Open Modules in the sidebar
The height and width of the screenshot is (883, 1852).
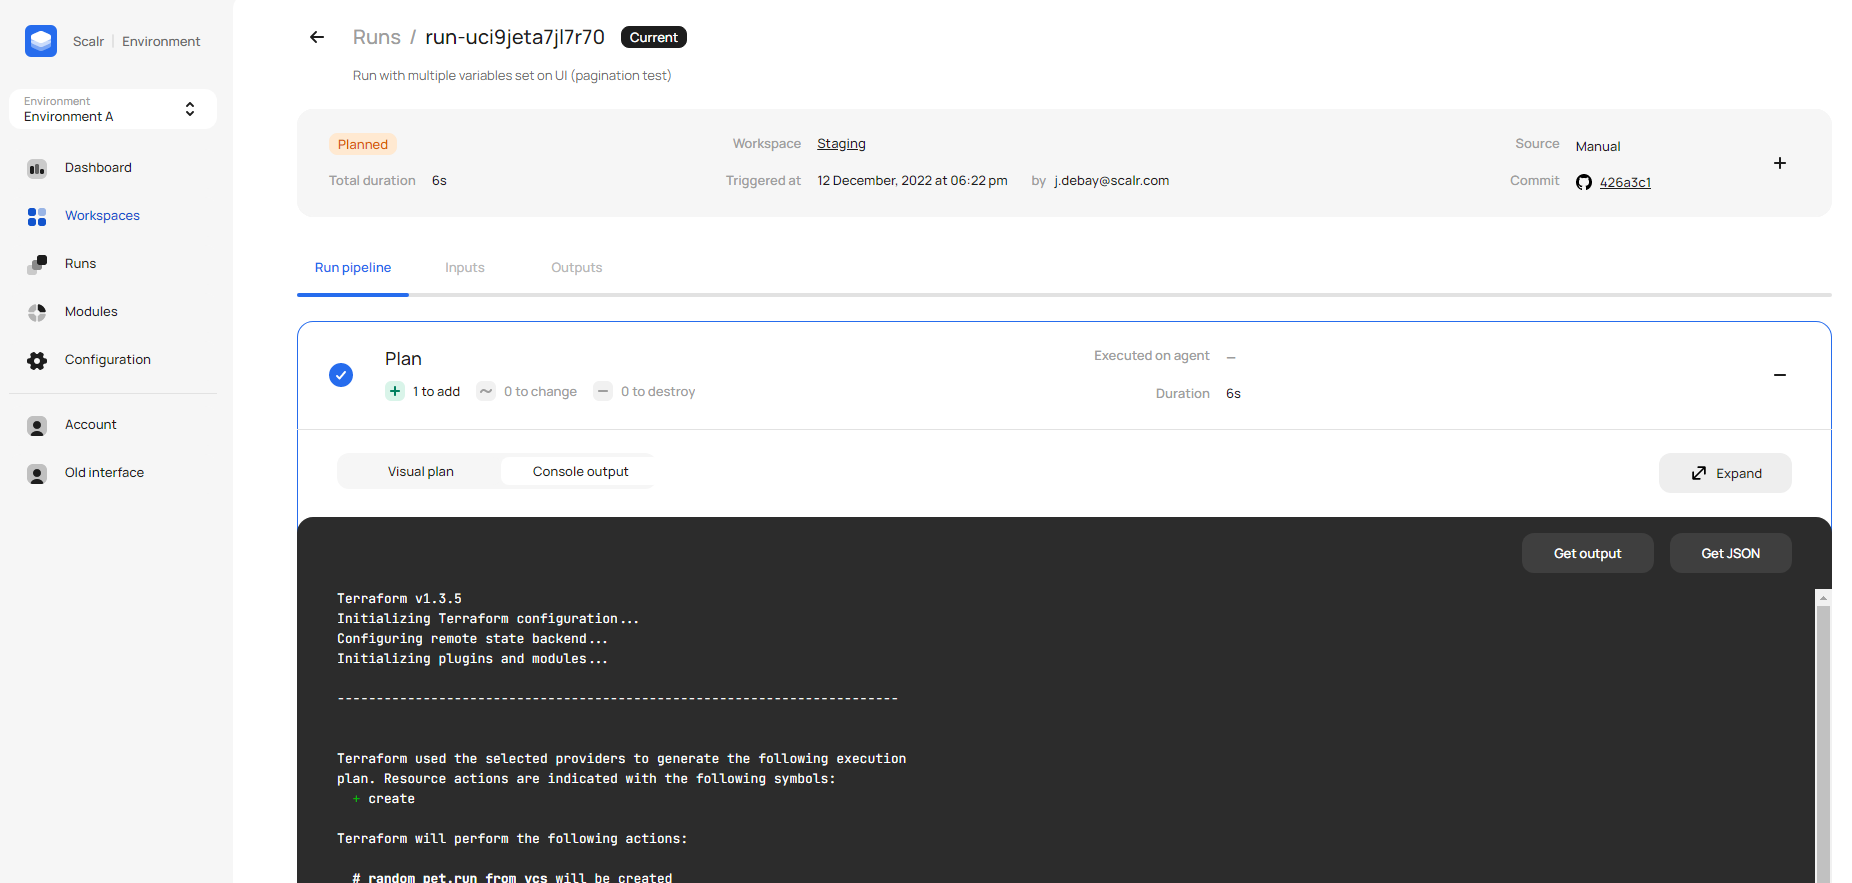[x=91, y=311]
